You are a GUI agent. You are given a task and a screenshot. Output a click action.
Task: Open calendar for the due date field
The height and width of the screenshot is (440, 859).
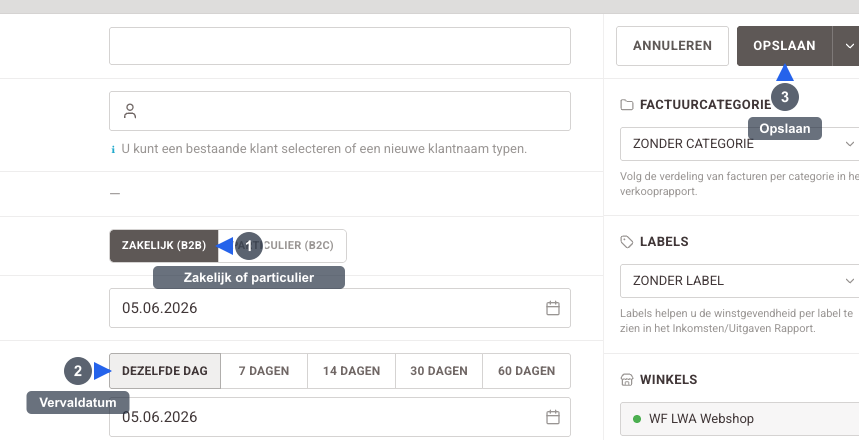click(x=553, y=417)
